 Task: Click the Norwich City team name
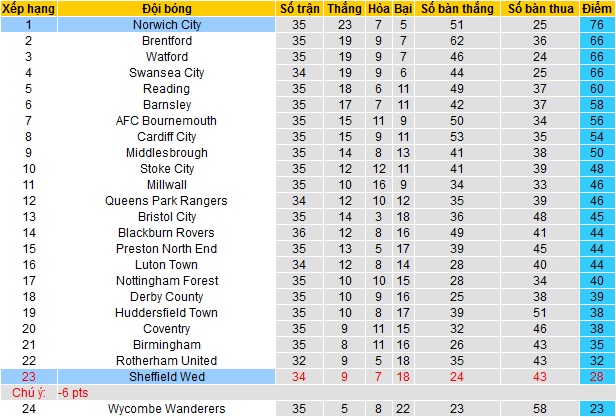click(166, 24)
